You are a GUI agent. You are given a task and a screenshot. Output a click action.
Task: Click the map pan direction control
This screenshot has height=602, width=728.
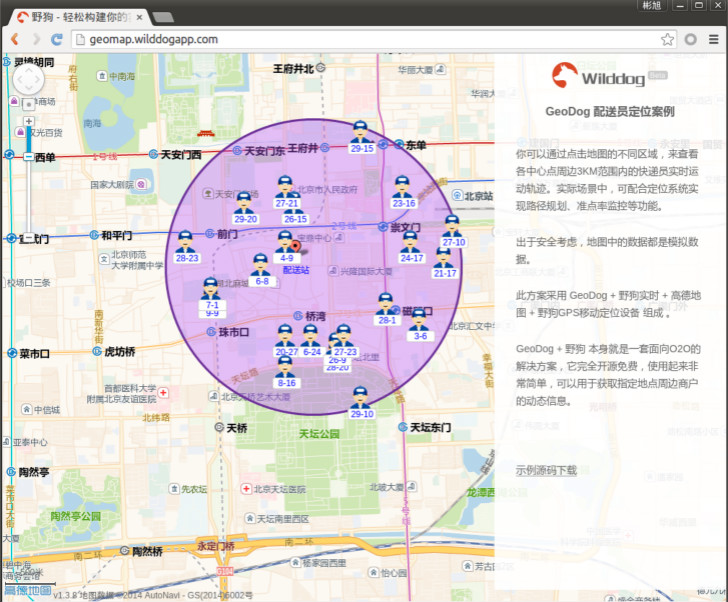29,79
